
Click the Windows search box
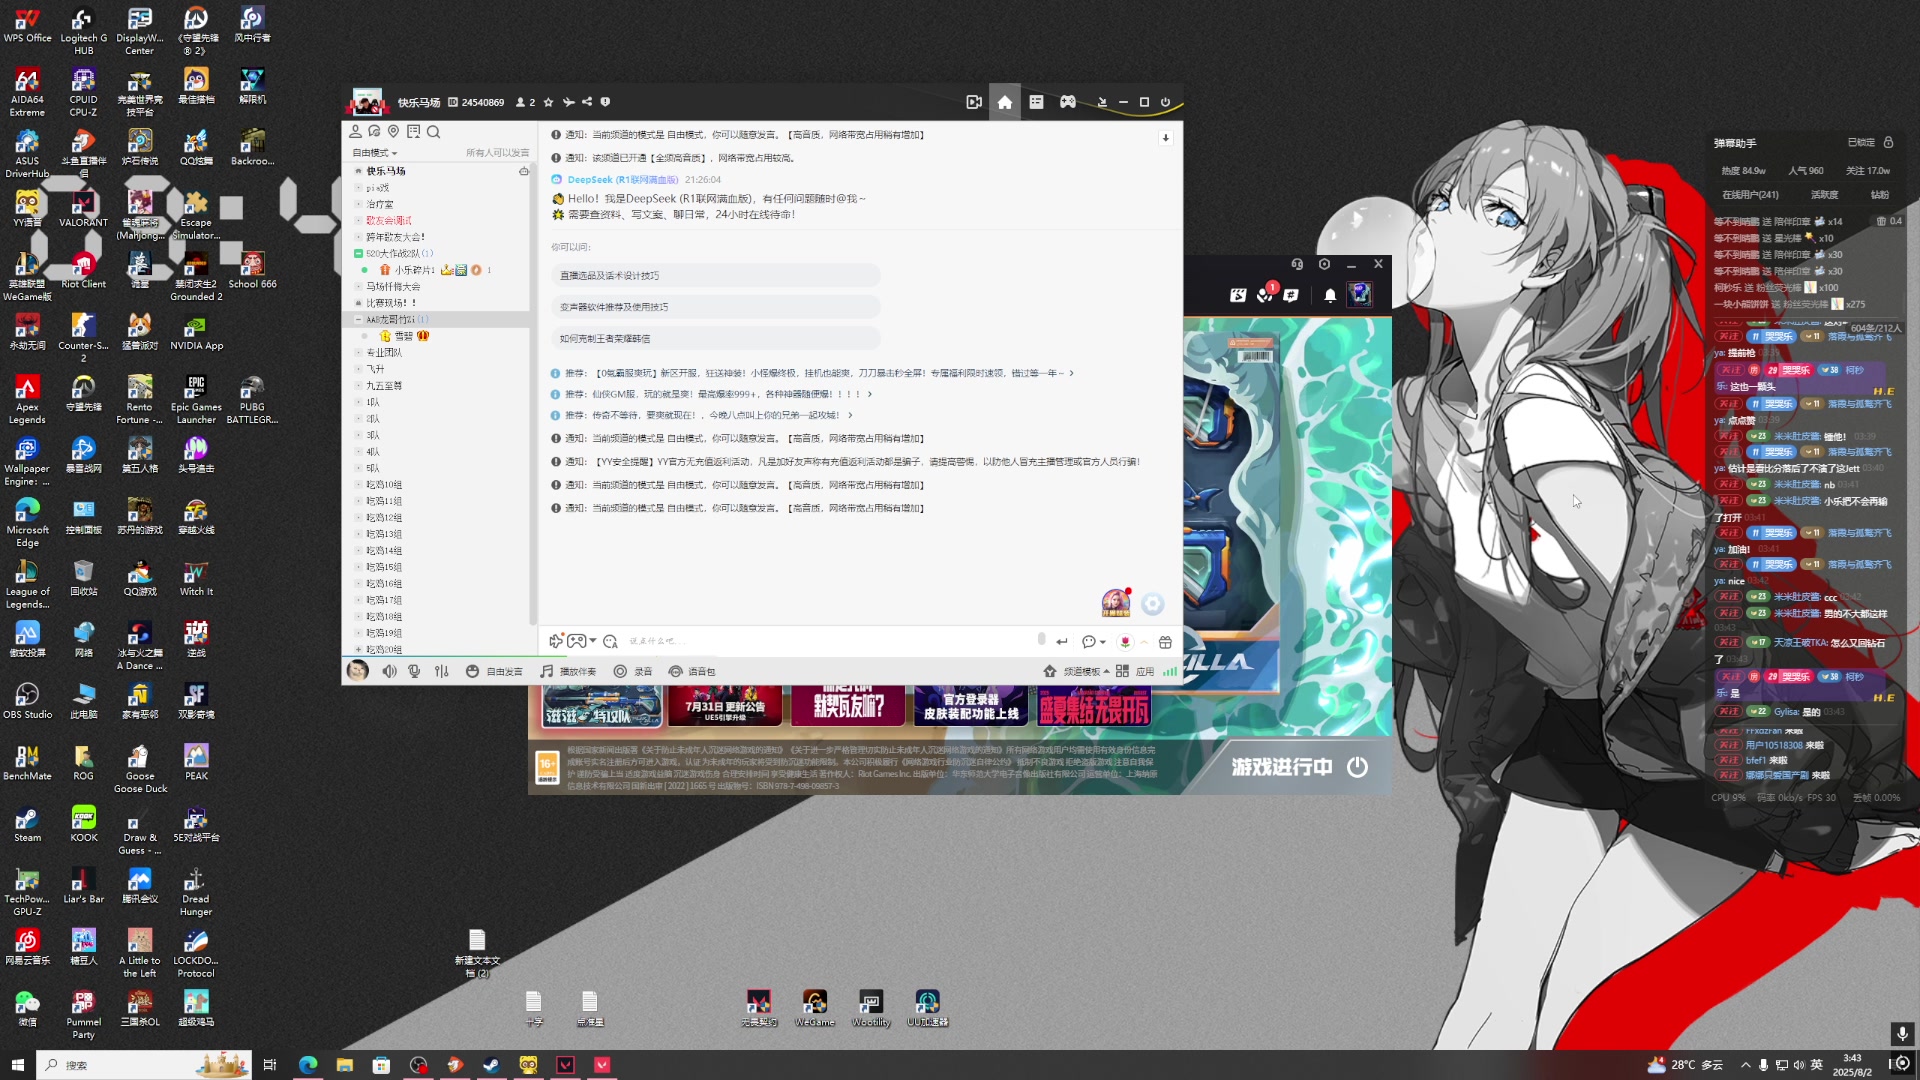[x=143, y=1065]
